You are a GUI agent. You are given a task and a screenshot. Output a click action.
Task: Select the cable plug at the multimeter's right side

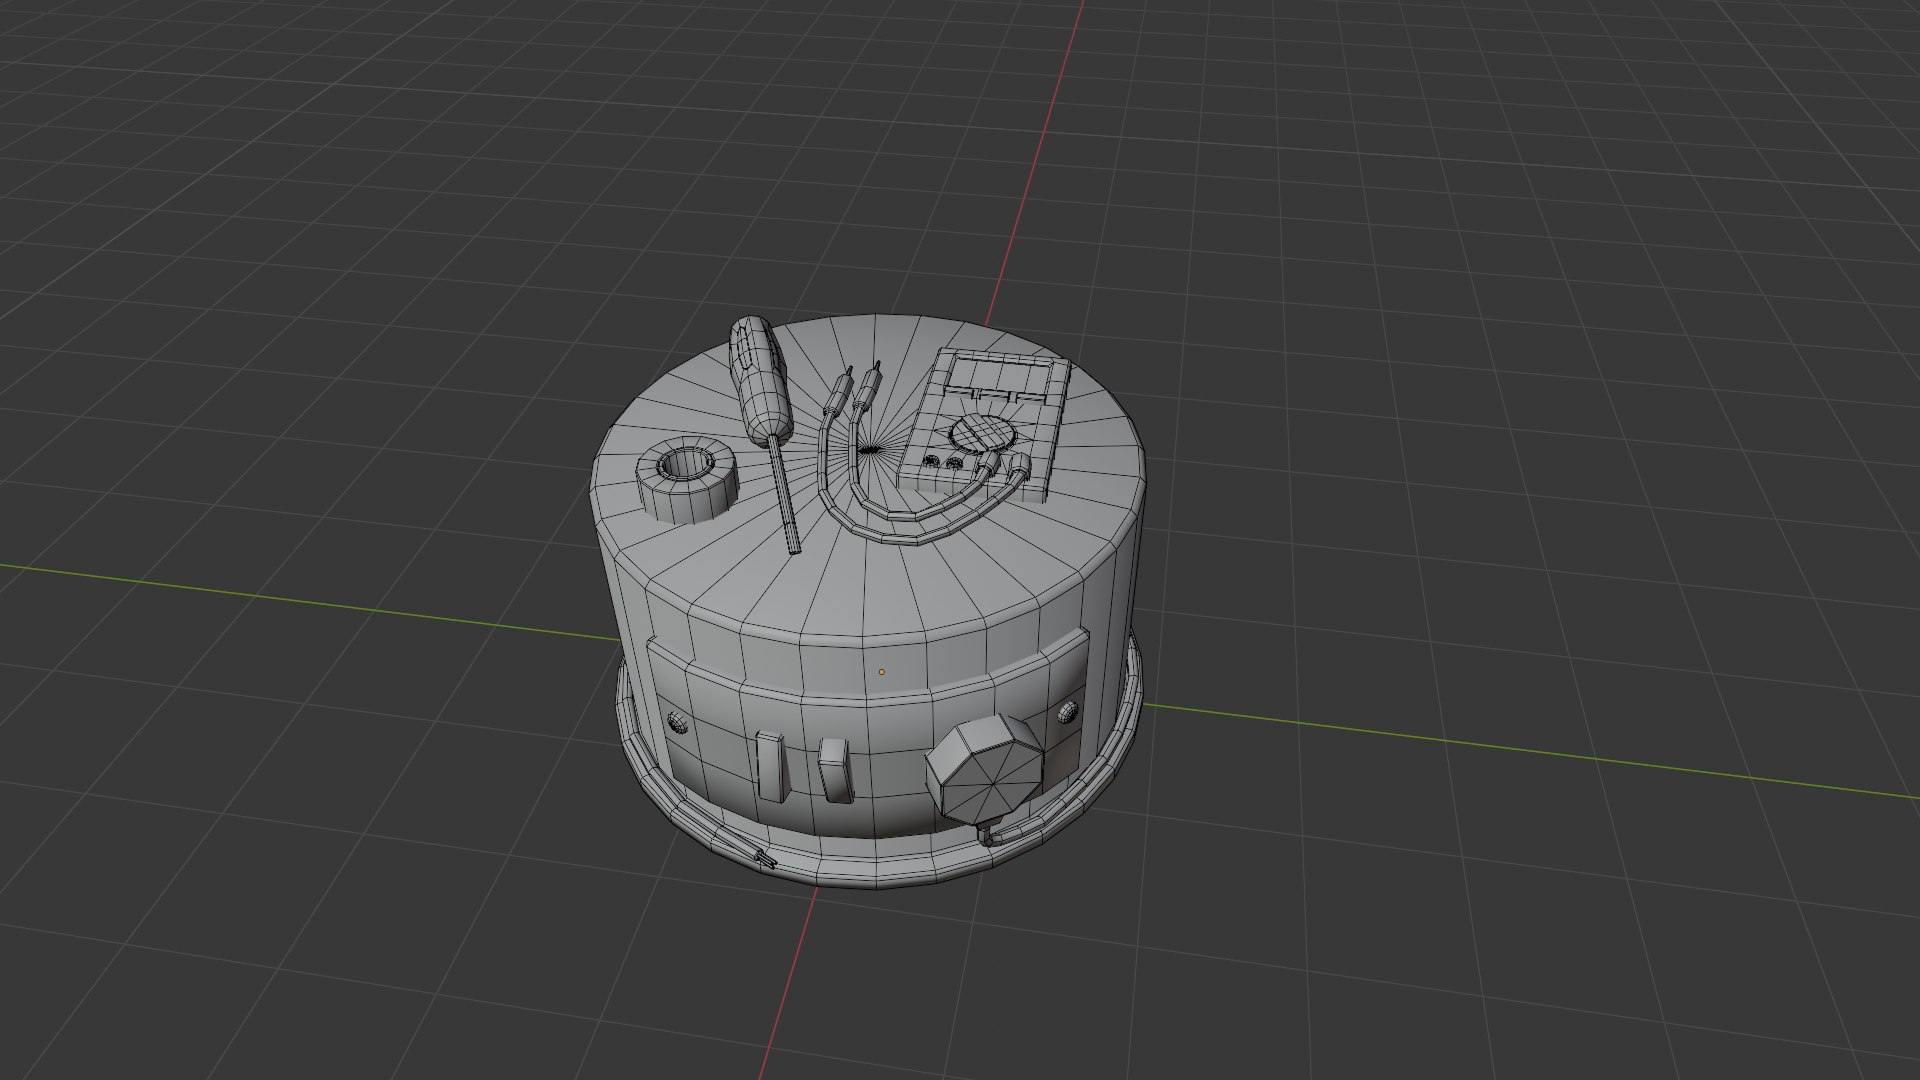(x=1018, y=466)
